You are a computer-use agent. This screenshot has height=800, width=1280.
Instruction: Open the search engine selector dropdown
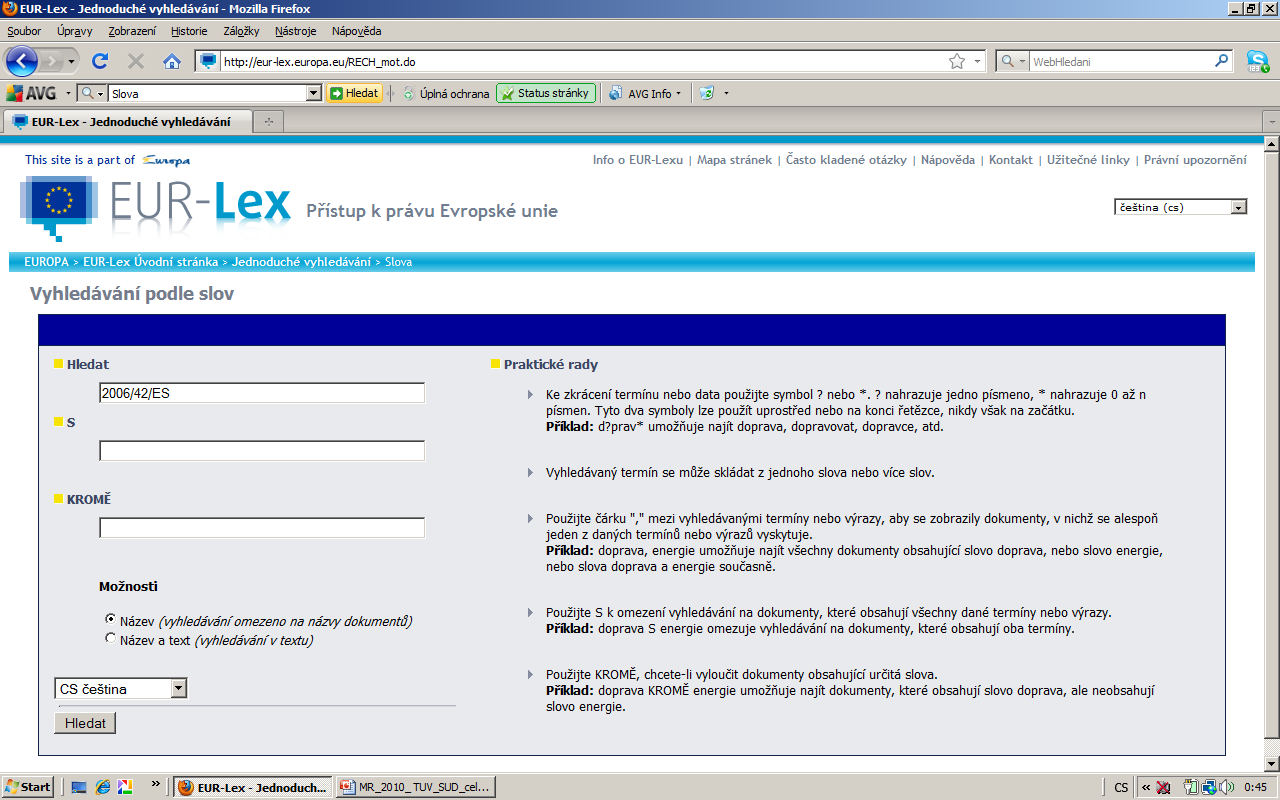click(x=1013, y=61)
